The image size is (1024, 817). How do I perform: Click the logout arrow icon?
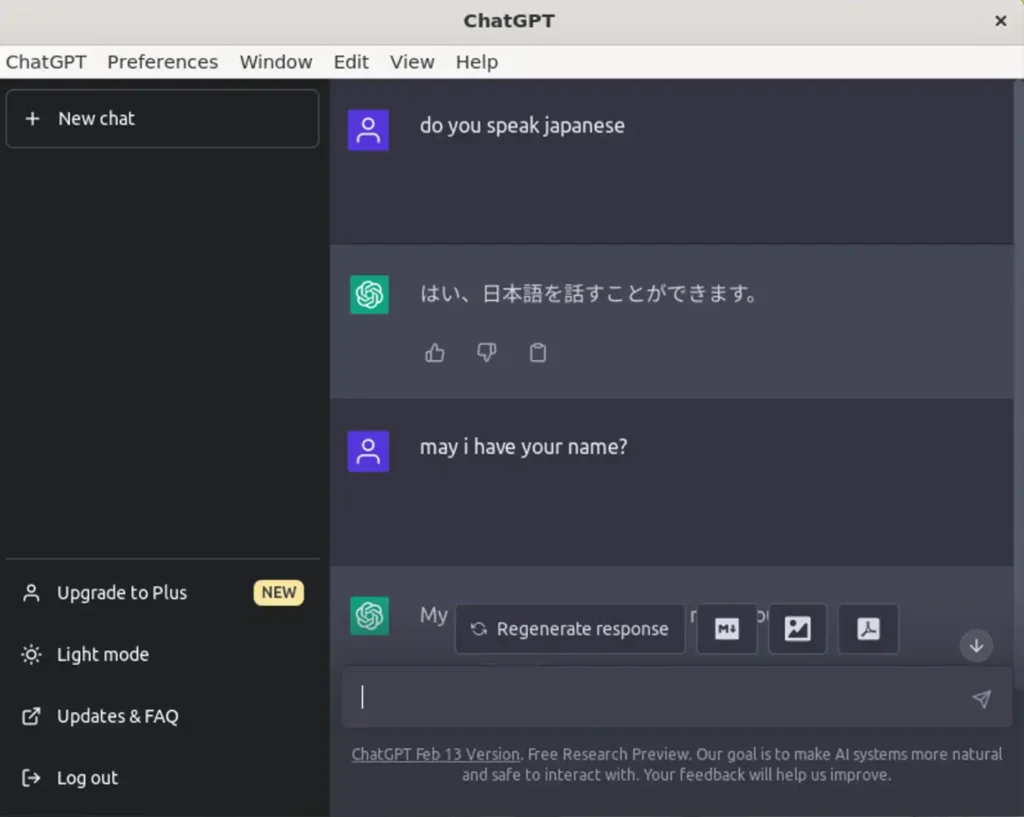click(x=31, y=778)
